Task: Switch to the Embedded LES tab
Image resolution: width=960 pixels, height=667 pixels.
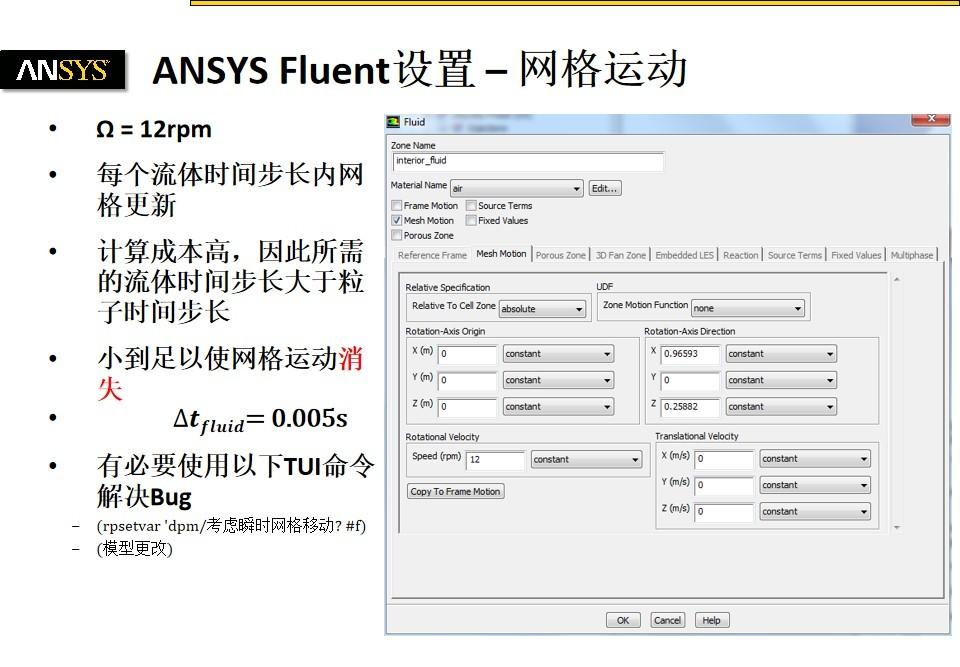Action: [x=684, y=254]
